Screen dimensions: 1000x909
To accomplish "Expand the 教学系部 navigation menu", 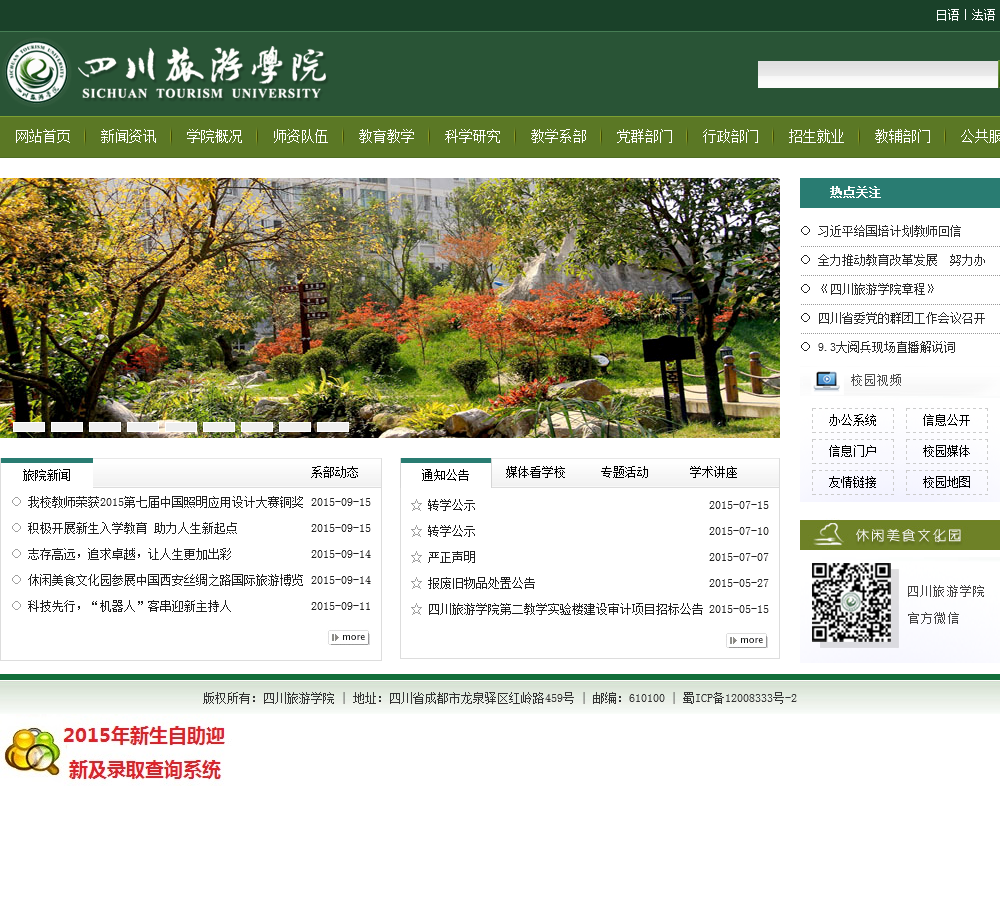I will [x=558, y=137].
